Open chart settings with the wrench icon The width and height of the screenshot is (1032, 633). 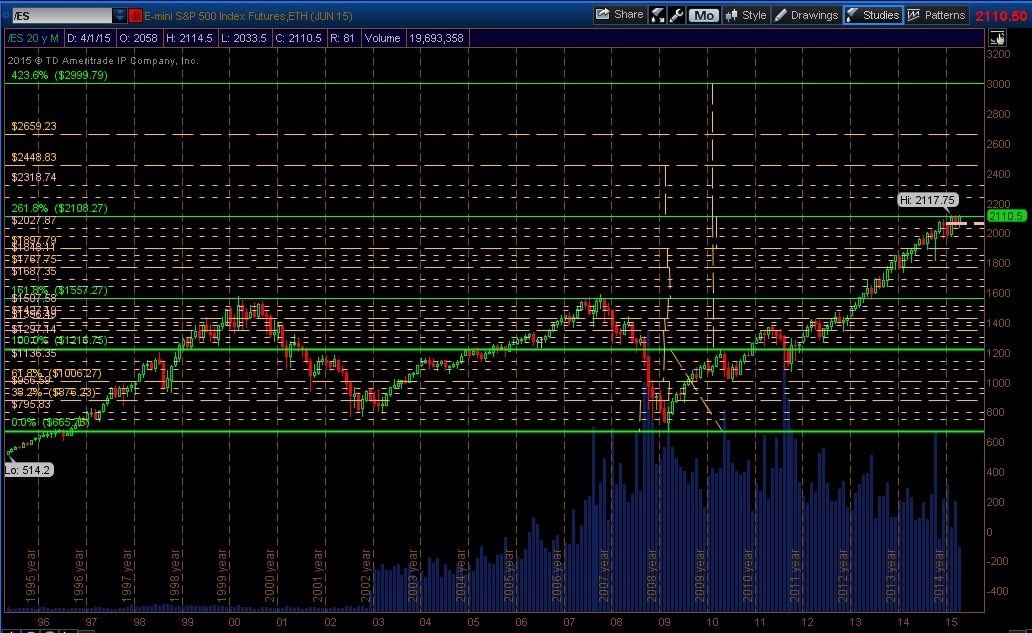click(x=676, y=15)
